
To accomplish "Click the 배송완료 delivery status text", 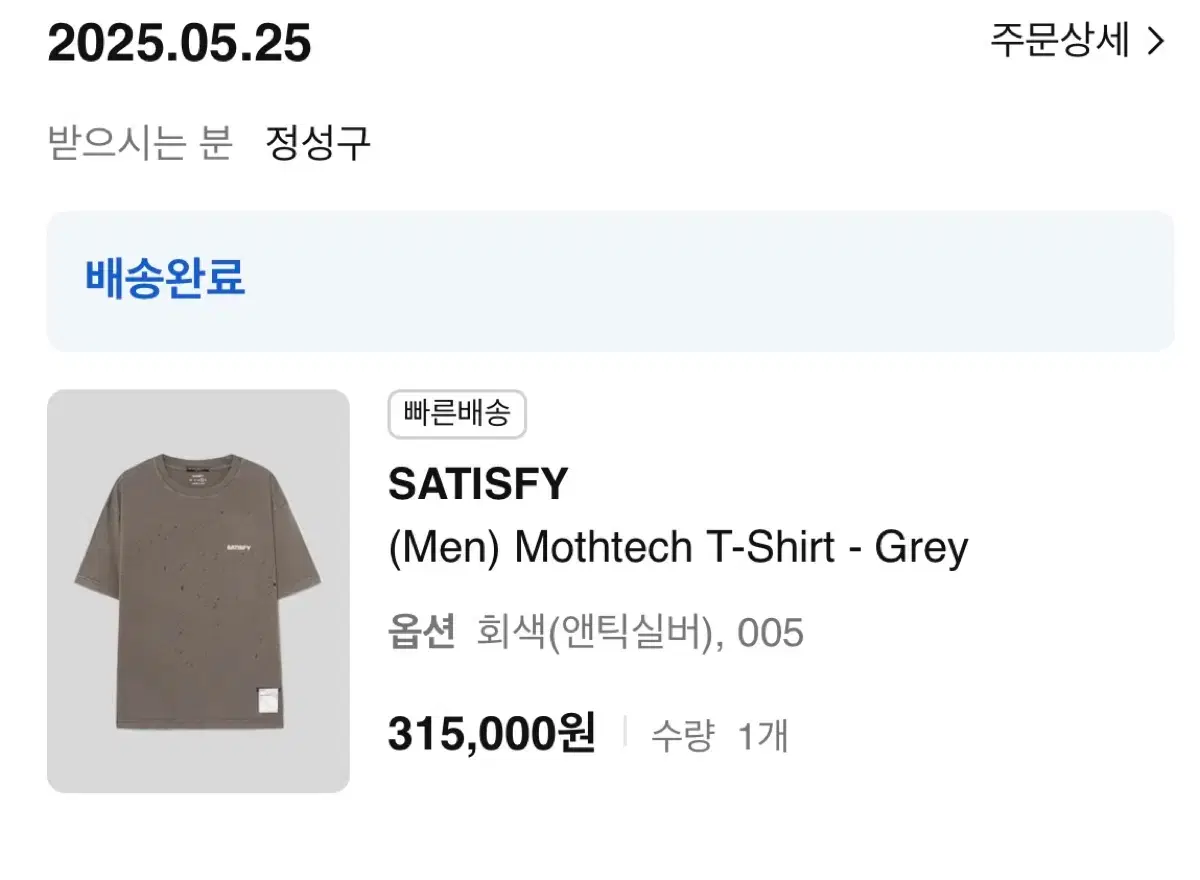I will pyautogui.click(x=165, y=278).
